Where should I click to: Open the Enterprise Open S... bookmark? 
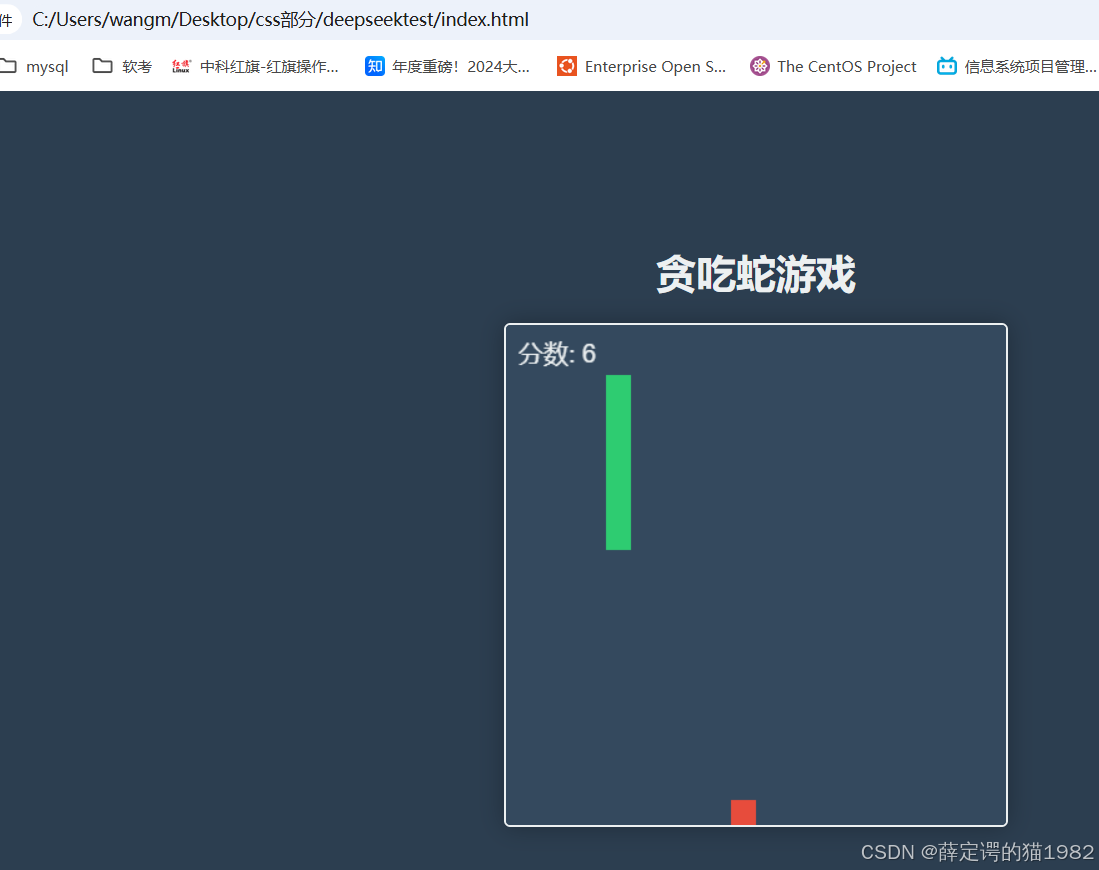click(x=641, y=67)
